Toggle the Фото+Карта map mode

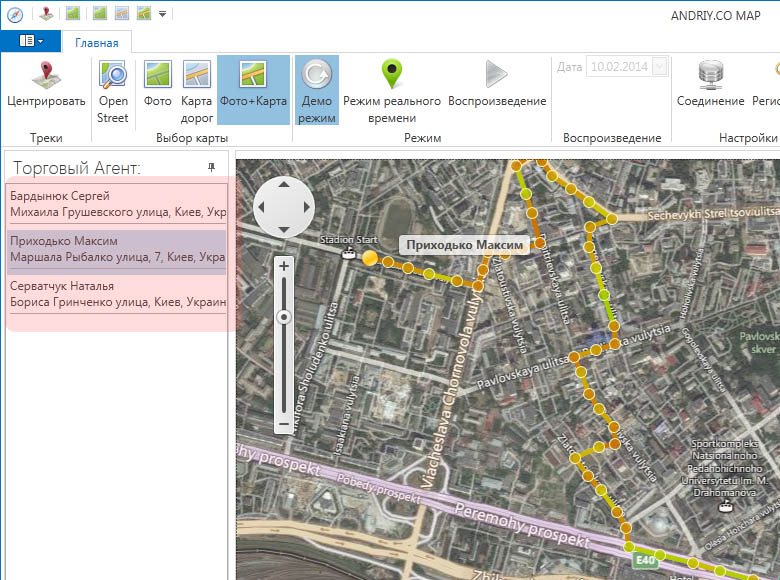[x=253, y=90]
